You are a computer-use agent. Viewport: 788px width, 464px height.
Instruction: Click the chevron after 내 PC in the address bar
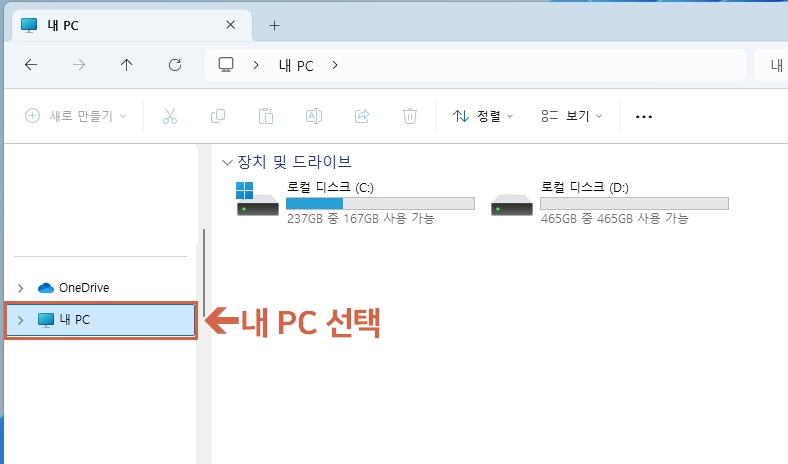pos(335,65)
